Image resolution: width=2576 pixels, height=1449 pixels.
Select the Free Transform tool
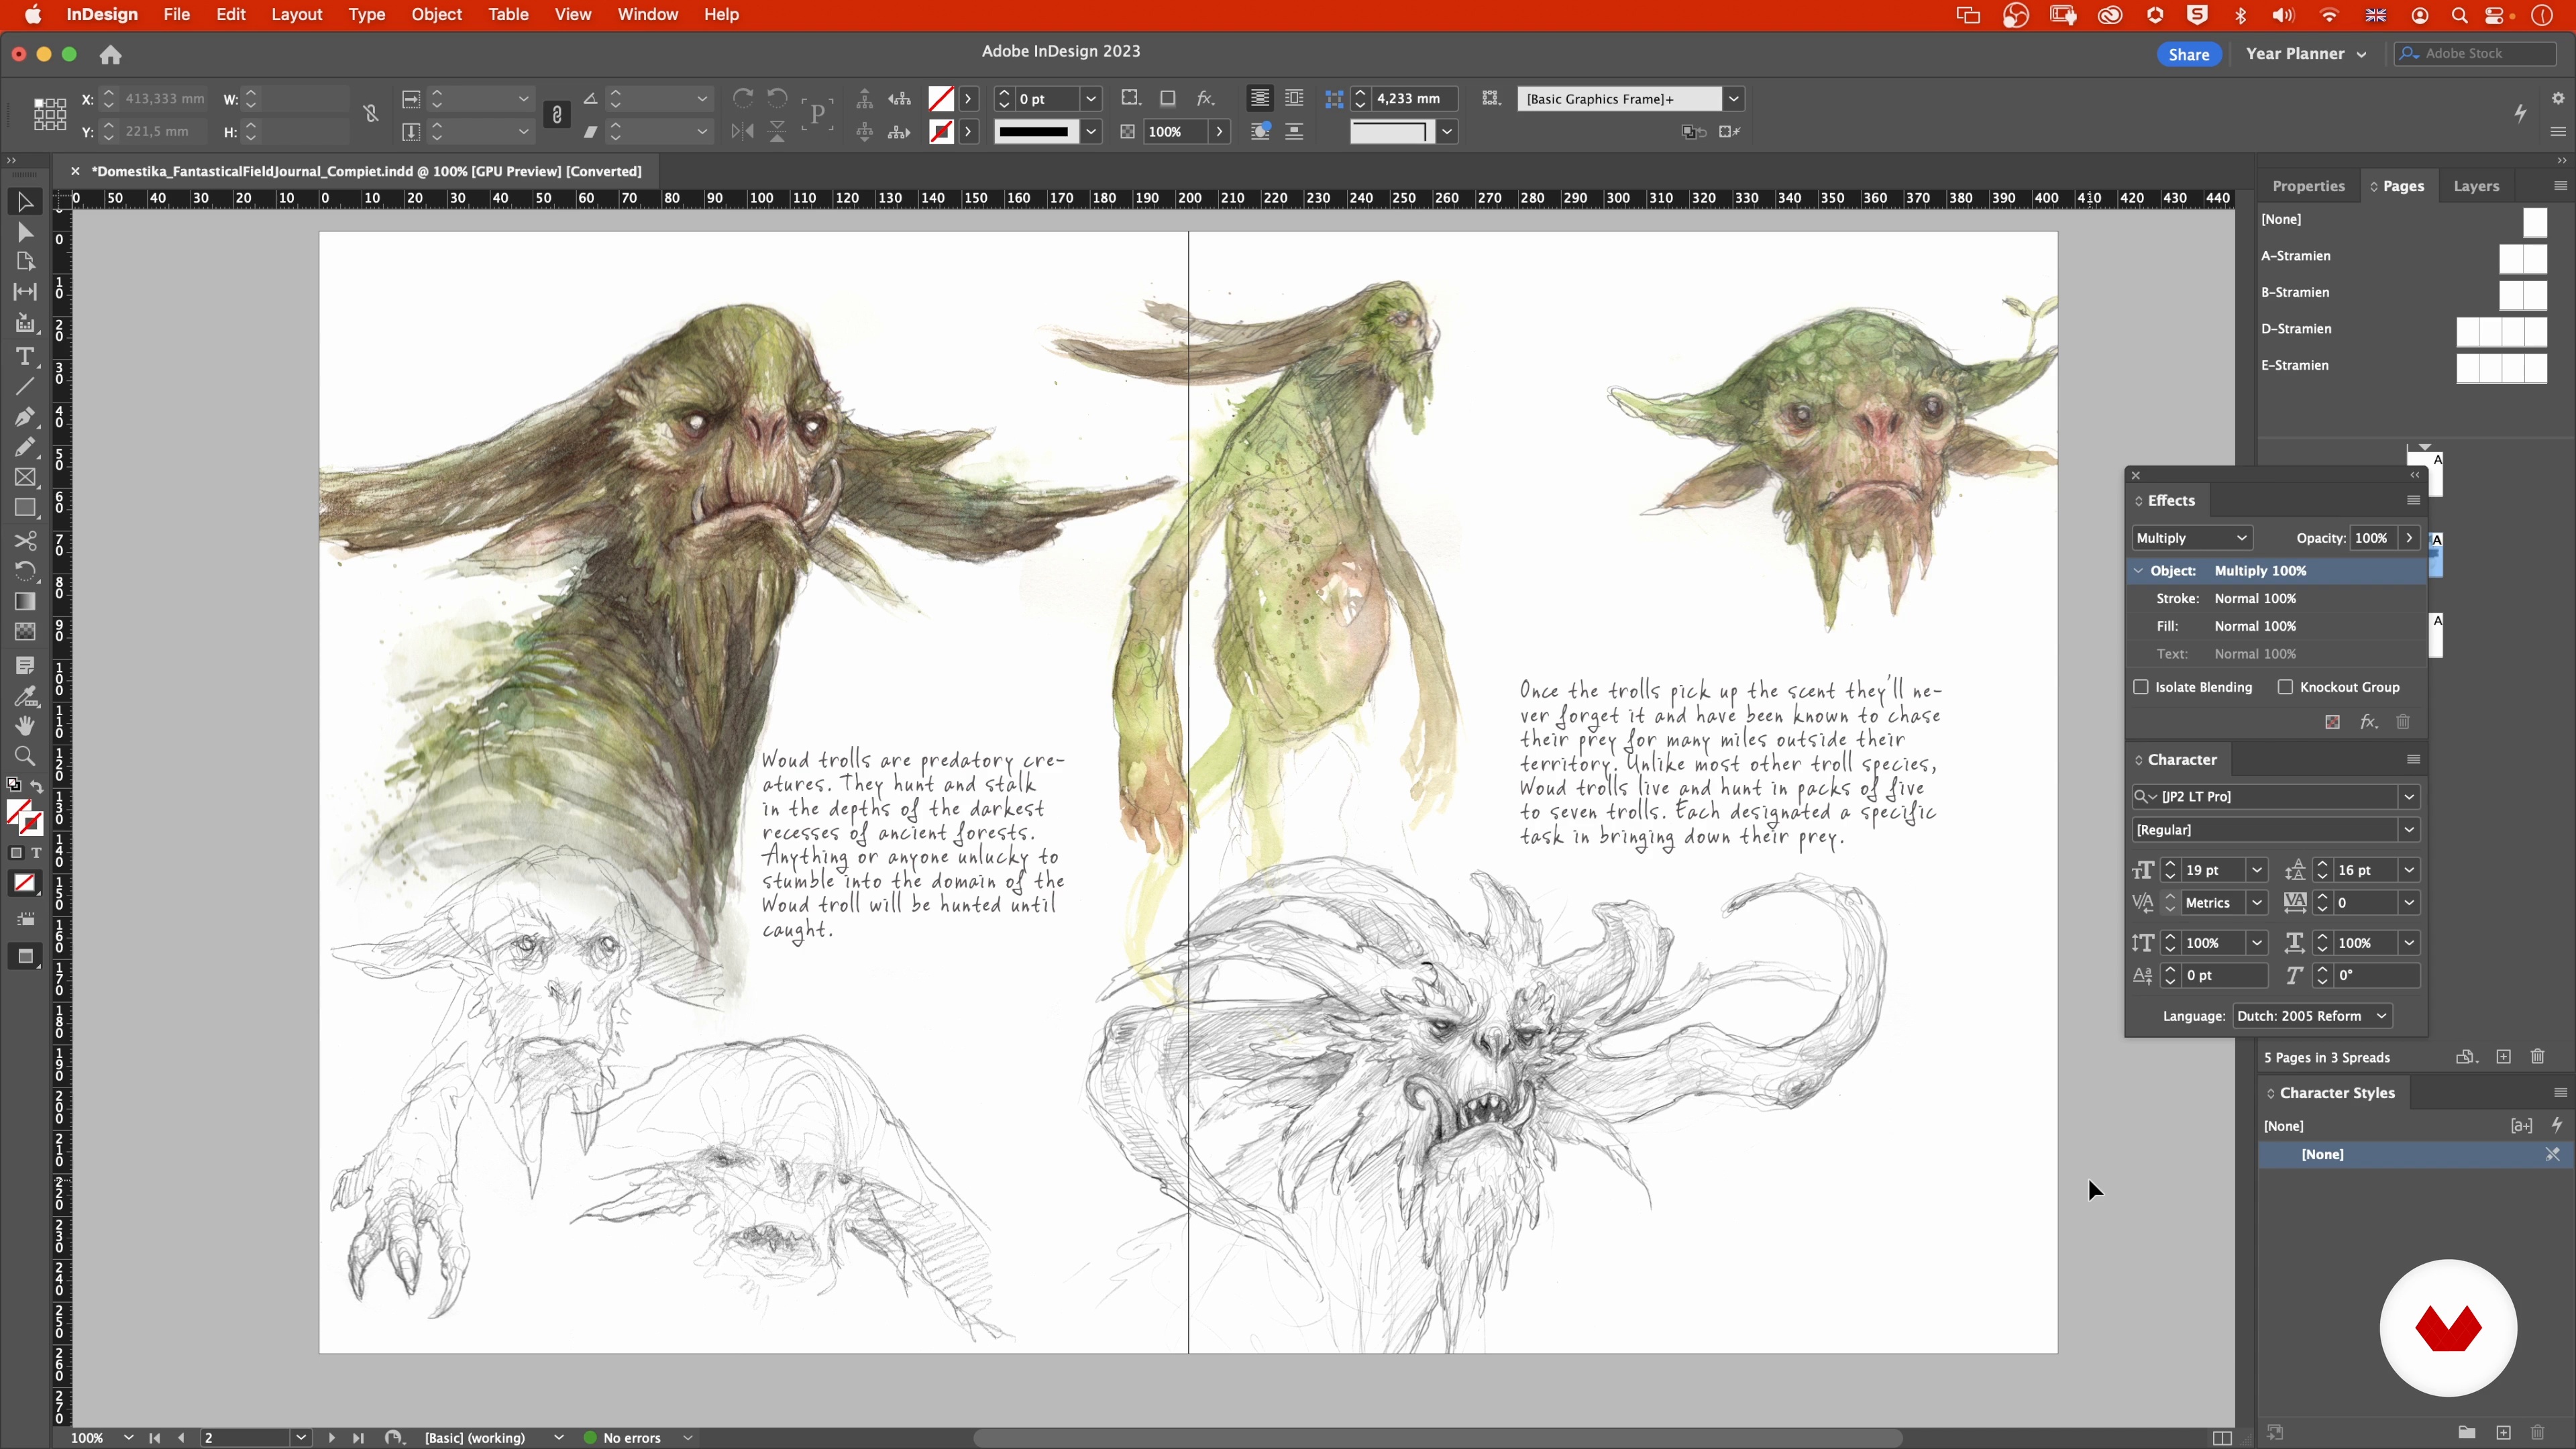click(x=25, y=571)
